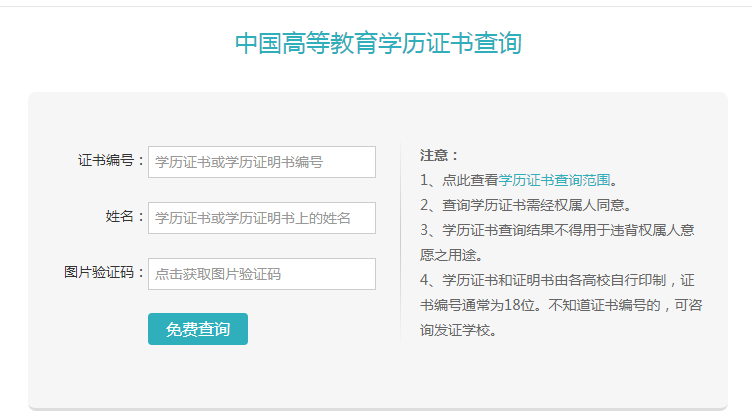Click the '1、点此查看' text before the link
This screenshot has height=415, width=752.
click(459, 180)
